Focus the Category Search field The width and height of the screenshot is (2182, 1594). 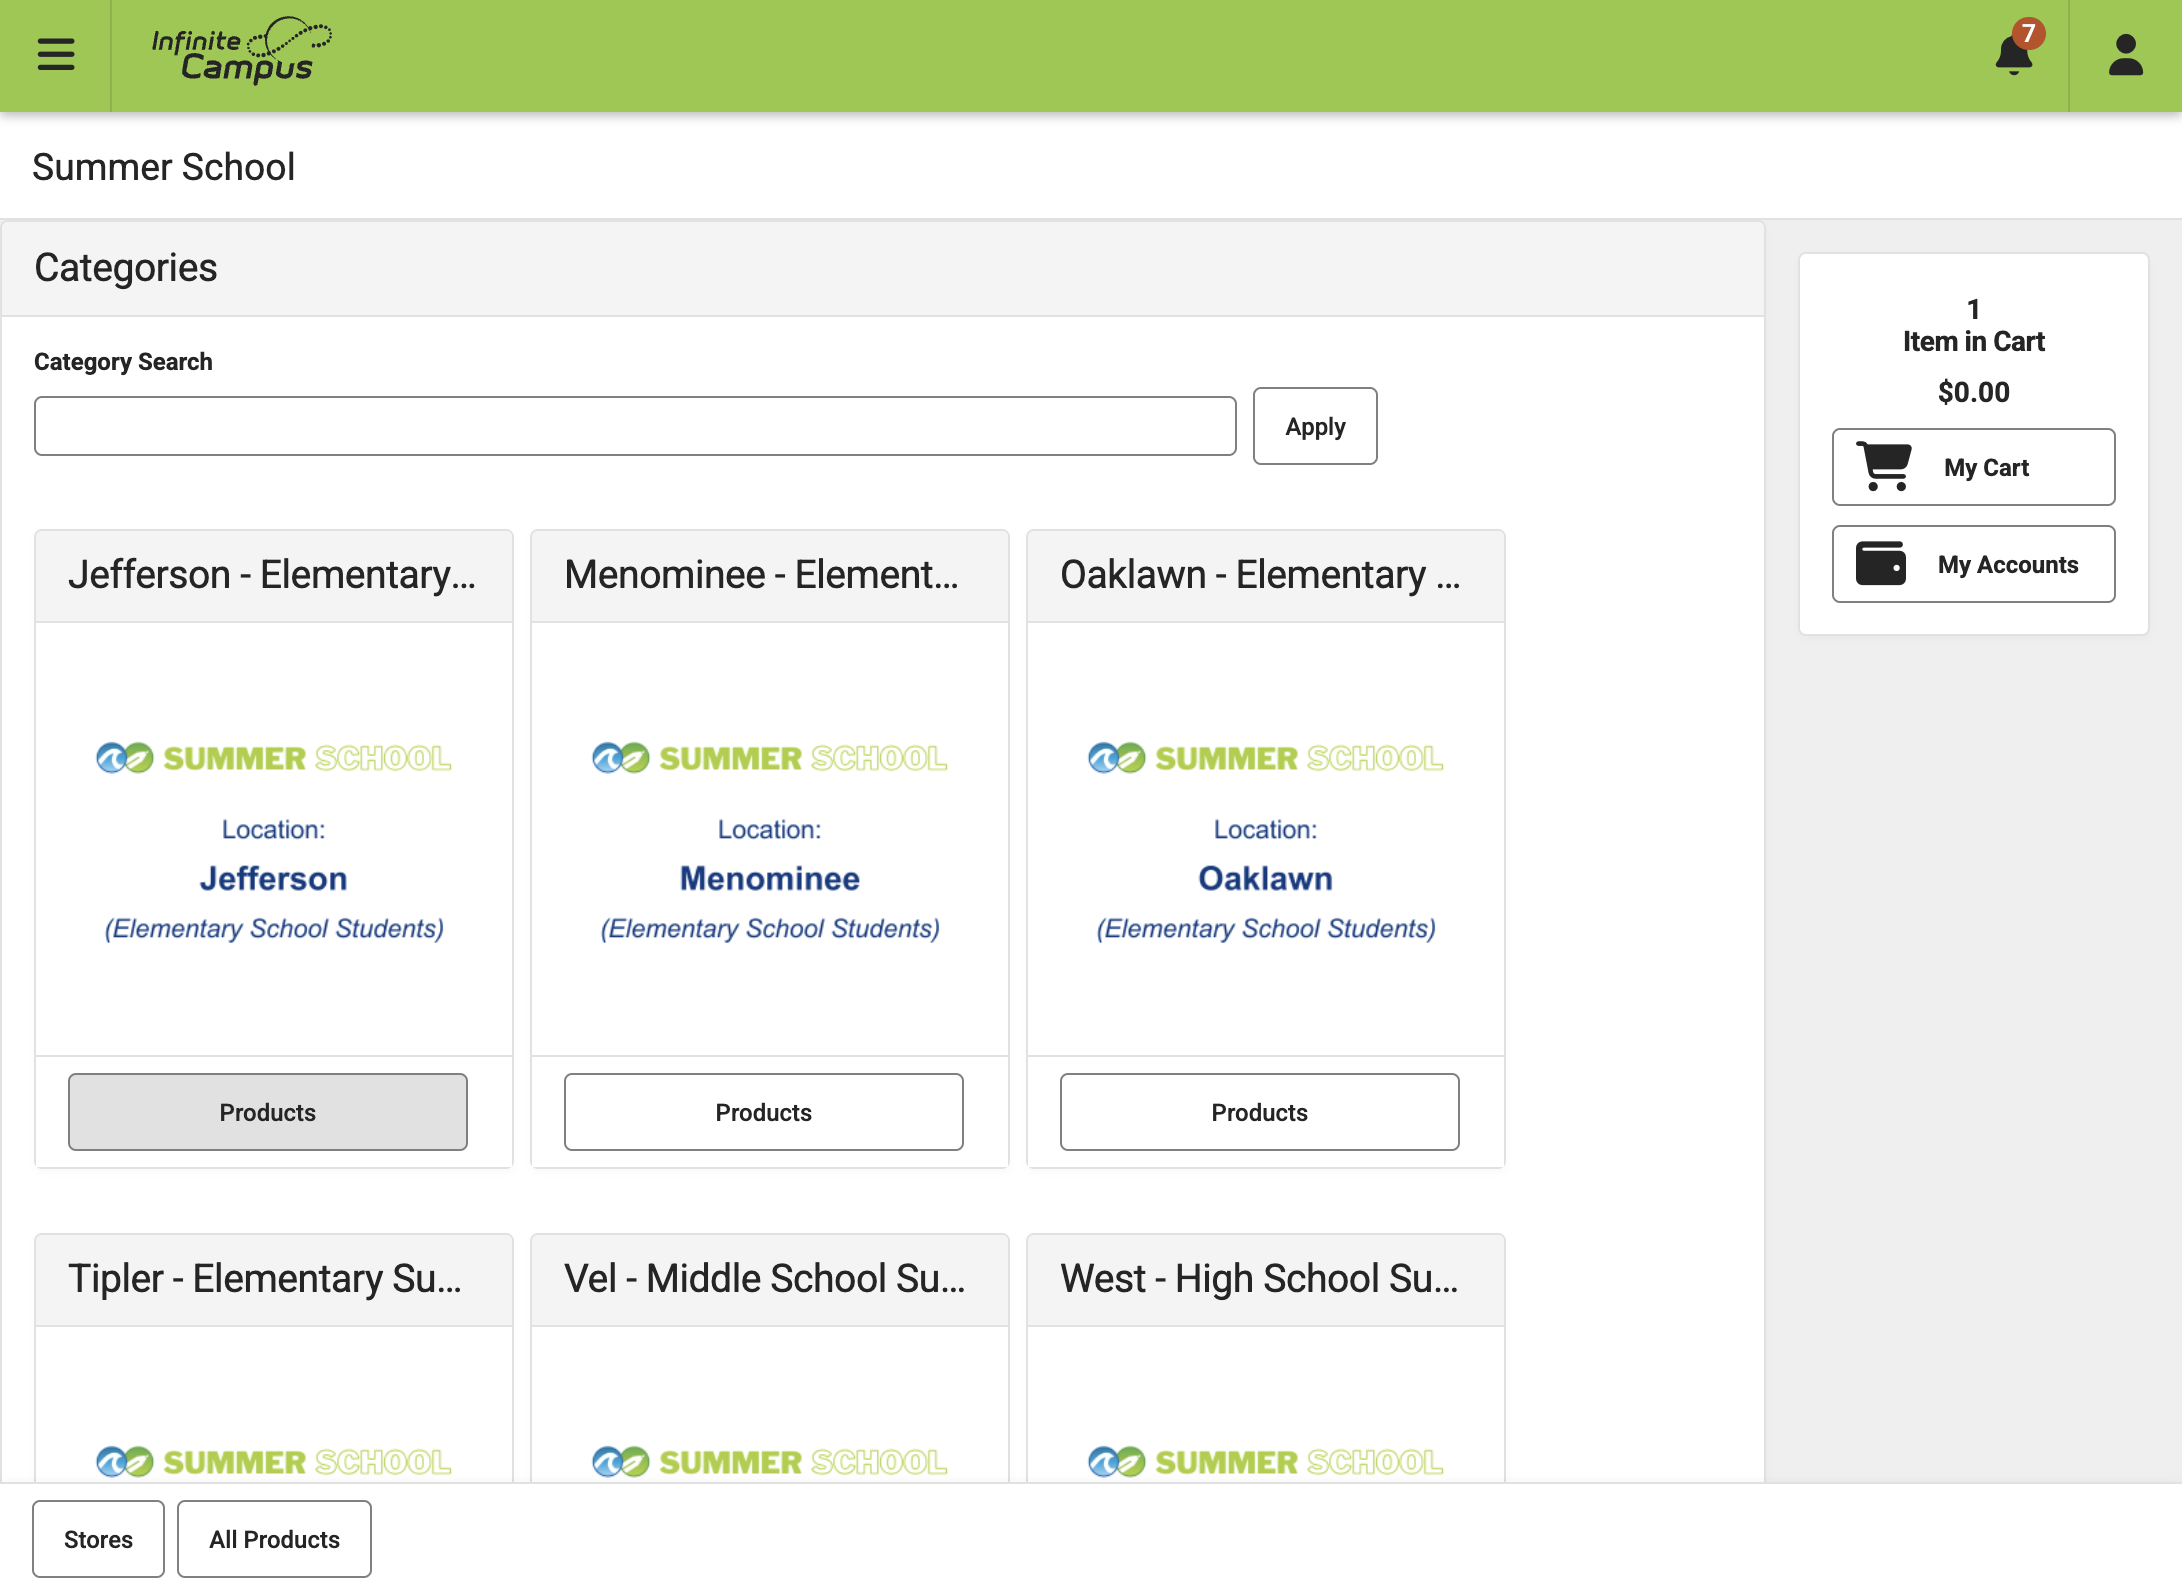635,426
